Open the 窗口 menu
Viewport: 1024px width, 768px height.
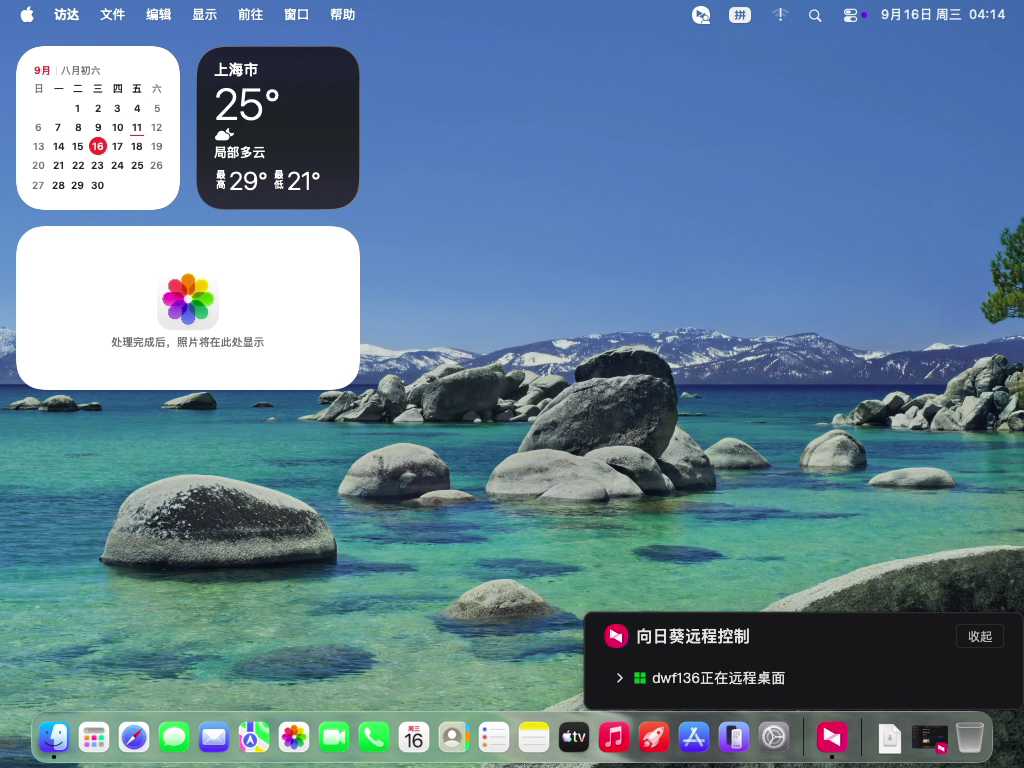point(296,14)
